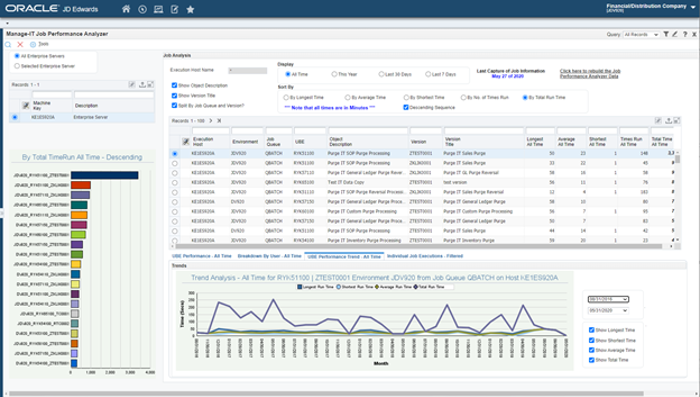Viewport: 700px width, 397px height.
Task: Click the Execution Host Name field
Action: coord(248,71)
